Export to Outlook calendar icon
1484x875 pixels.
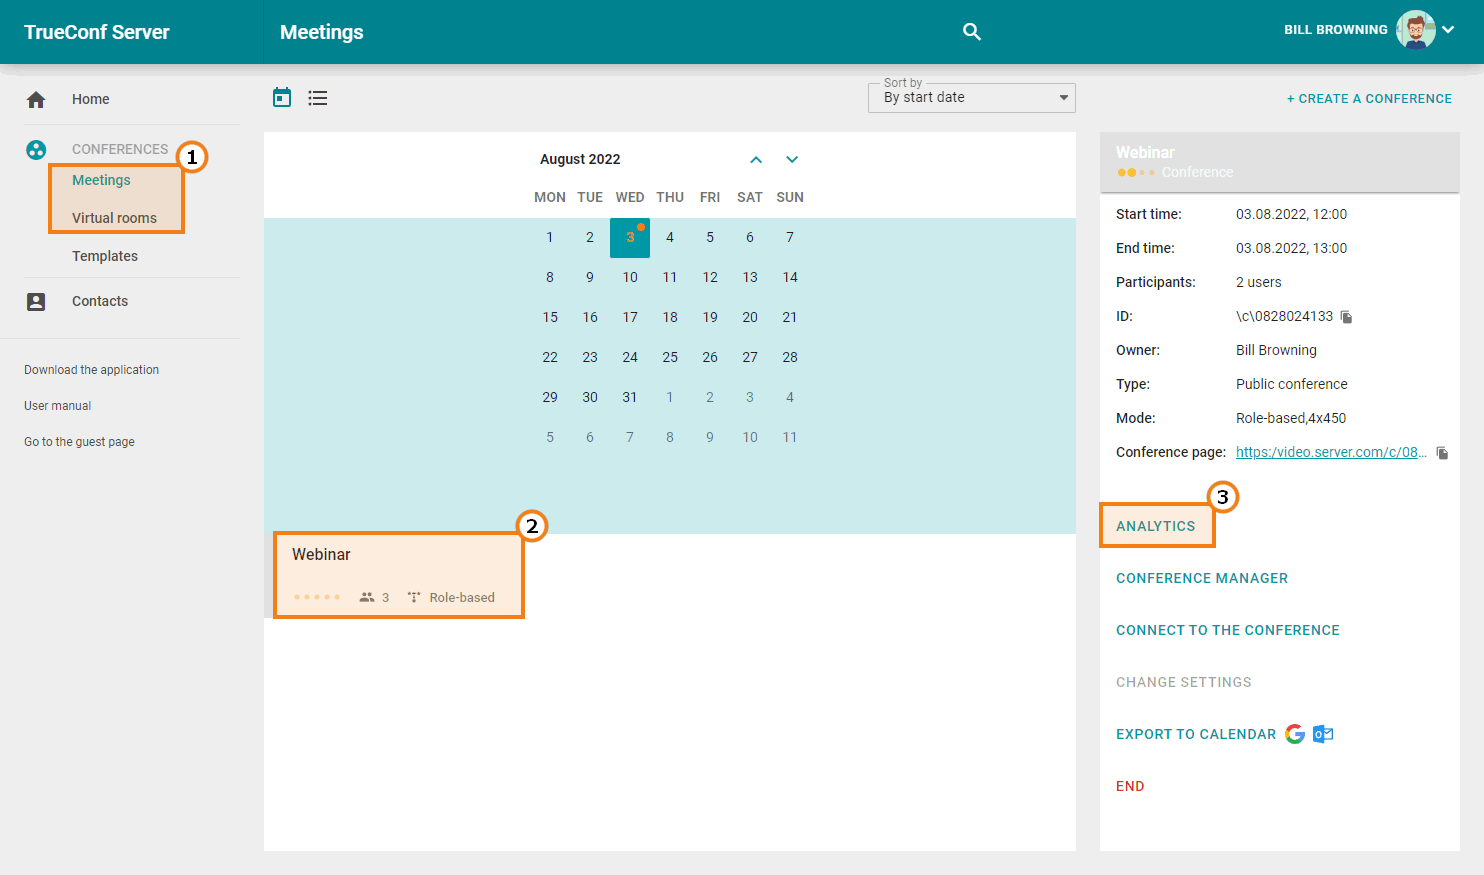1323,734
